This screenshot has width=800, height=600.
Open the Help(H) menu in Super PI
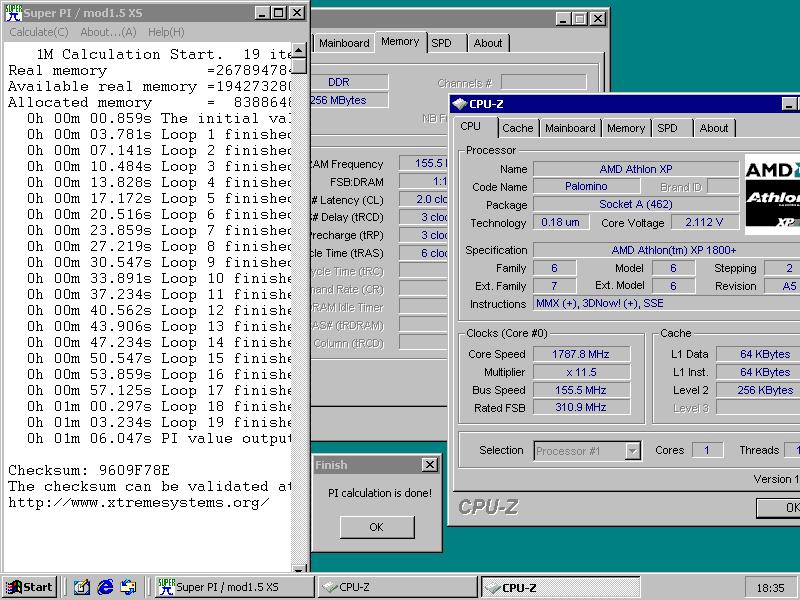click(166, 32)
